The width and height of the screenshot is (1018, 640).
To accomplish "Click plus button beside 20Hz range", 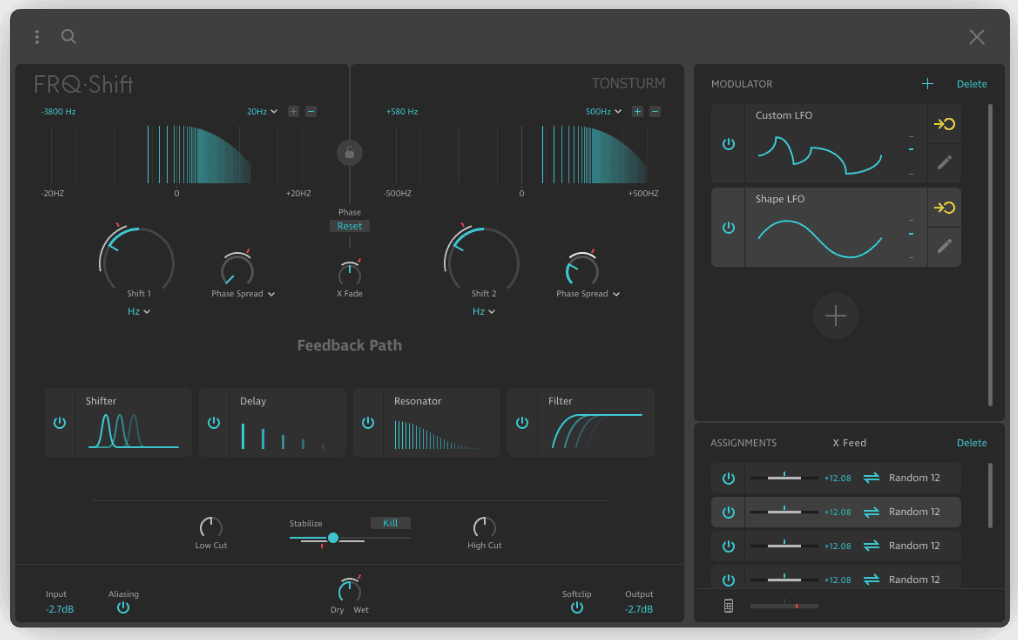I will click(293, 112).
